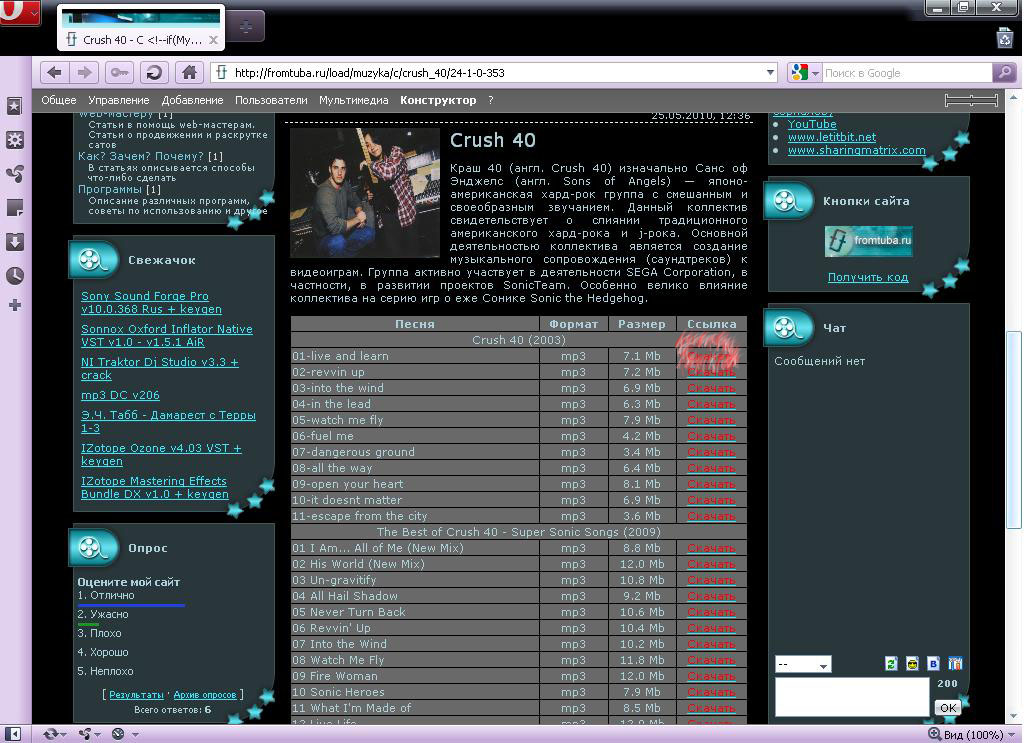
Task: Open the Общее menu
Action: (59, 100)
